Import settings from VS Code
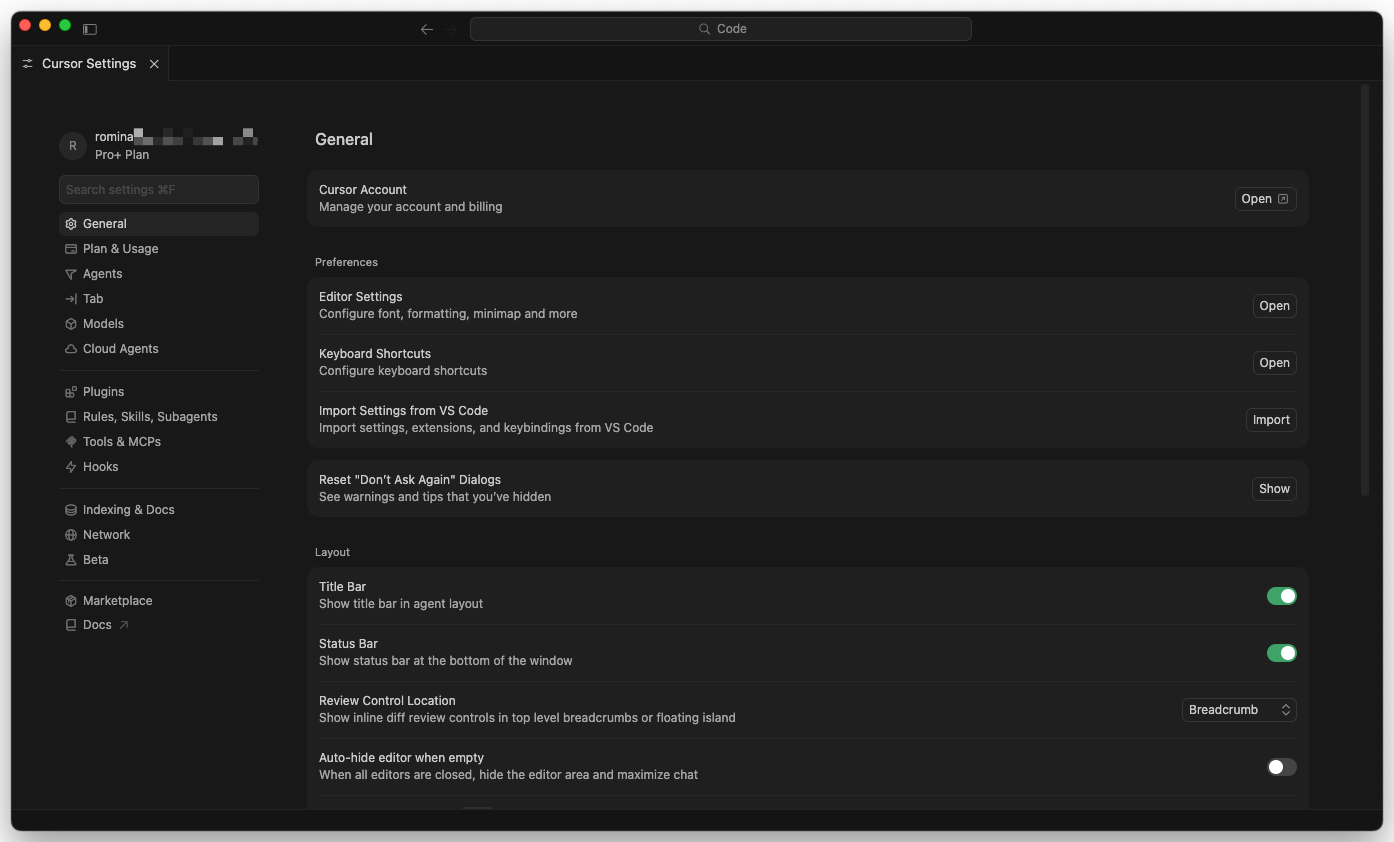Viewport: 1394px width, 842px height. [1271, 420]
